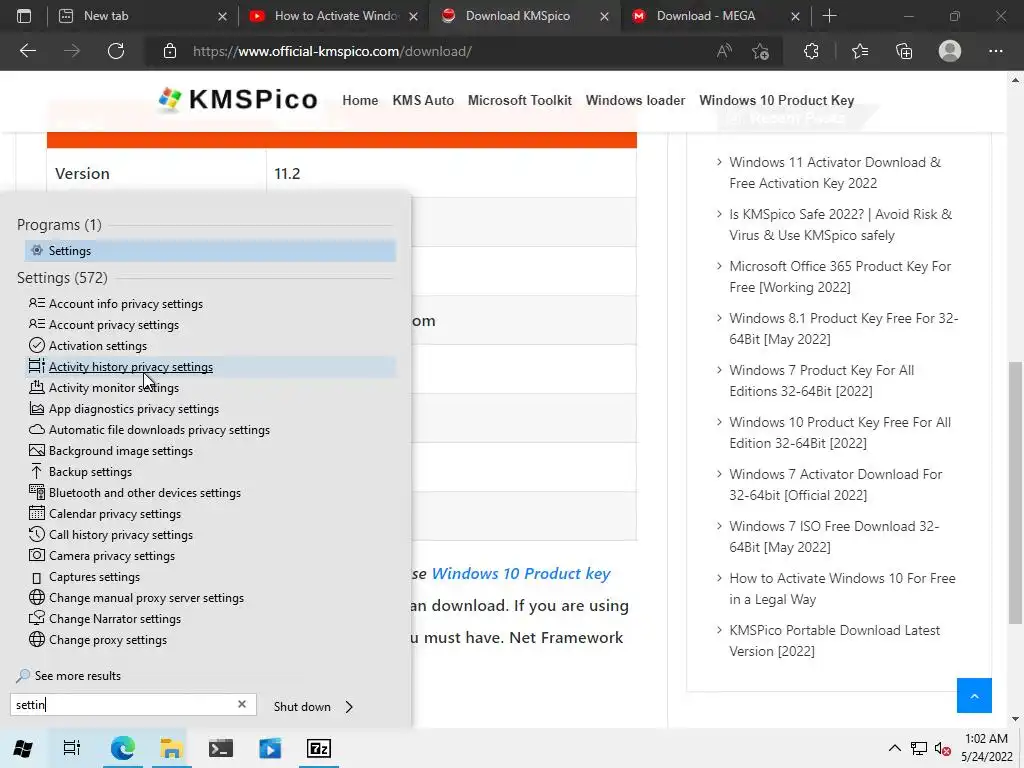Show hidden system tray icons
Image resolution: width=1024 pixels, height=768 pixels.
click(895, 748)
